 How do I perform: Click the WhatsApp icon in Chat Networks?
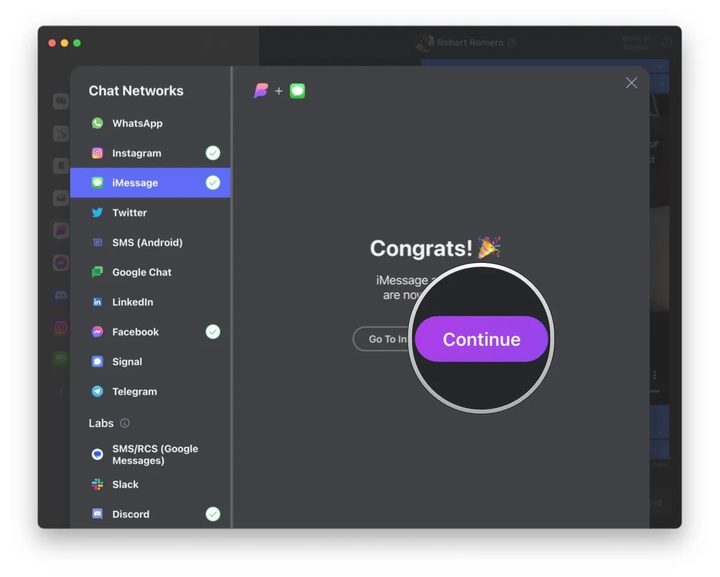pos(97,123)
